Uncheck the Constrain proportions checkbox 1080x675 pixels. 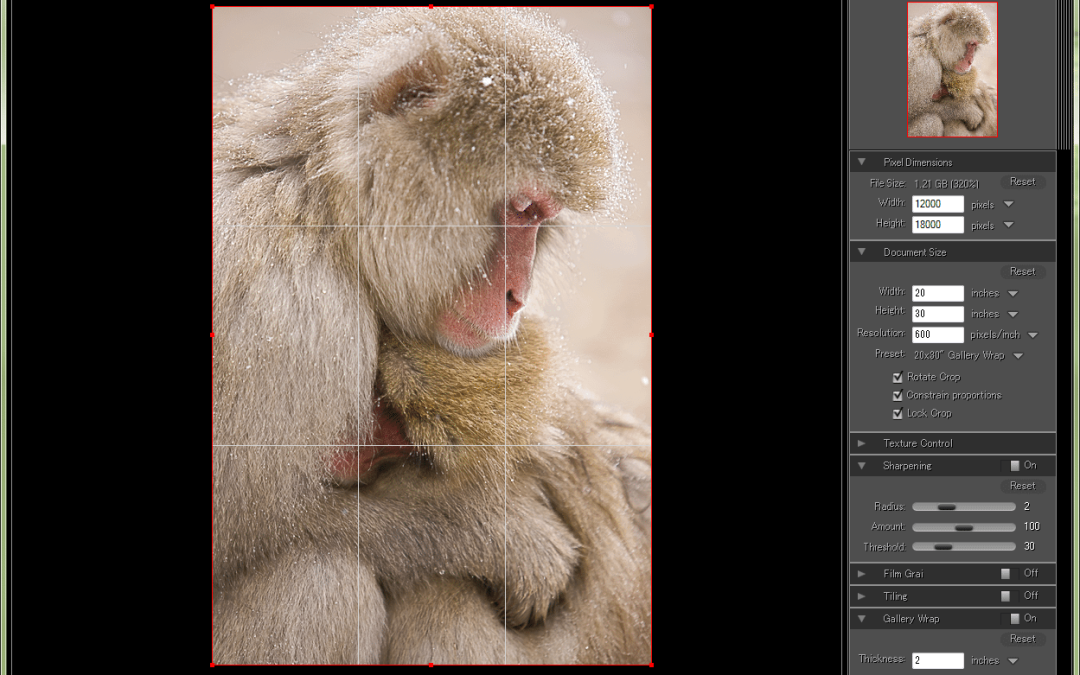pyautogui.click(x=898, y=395)
